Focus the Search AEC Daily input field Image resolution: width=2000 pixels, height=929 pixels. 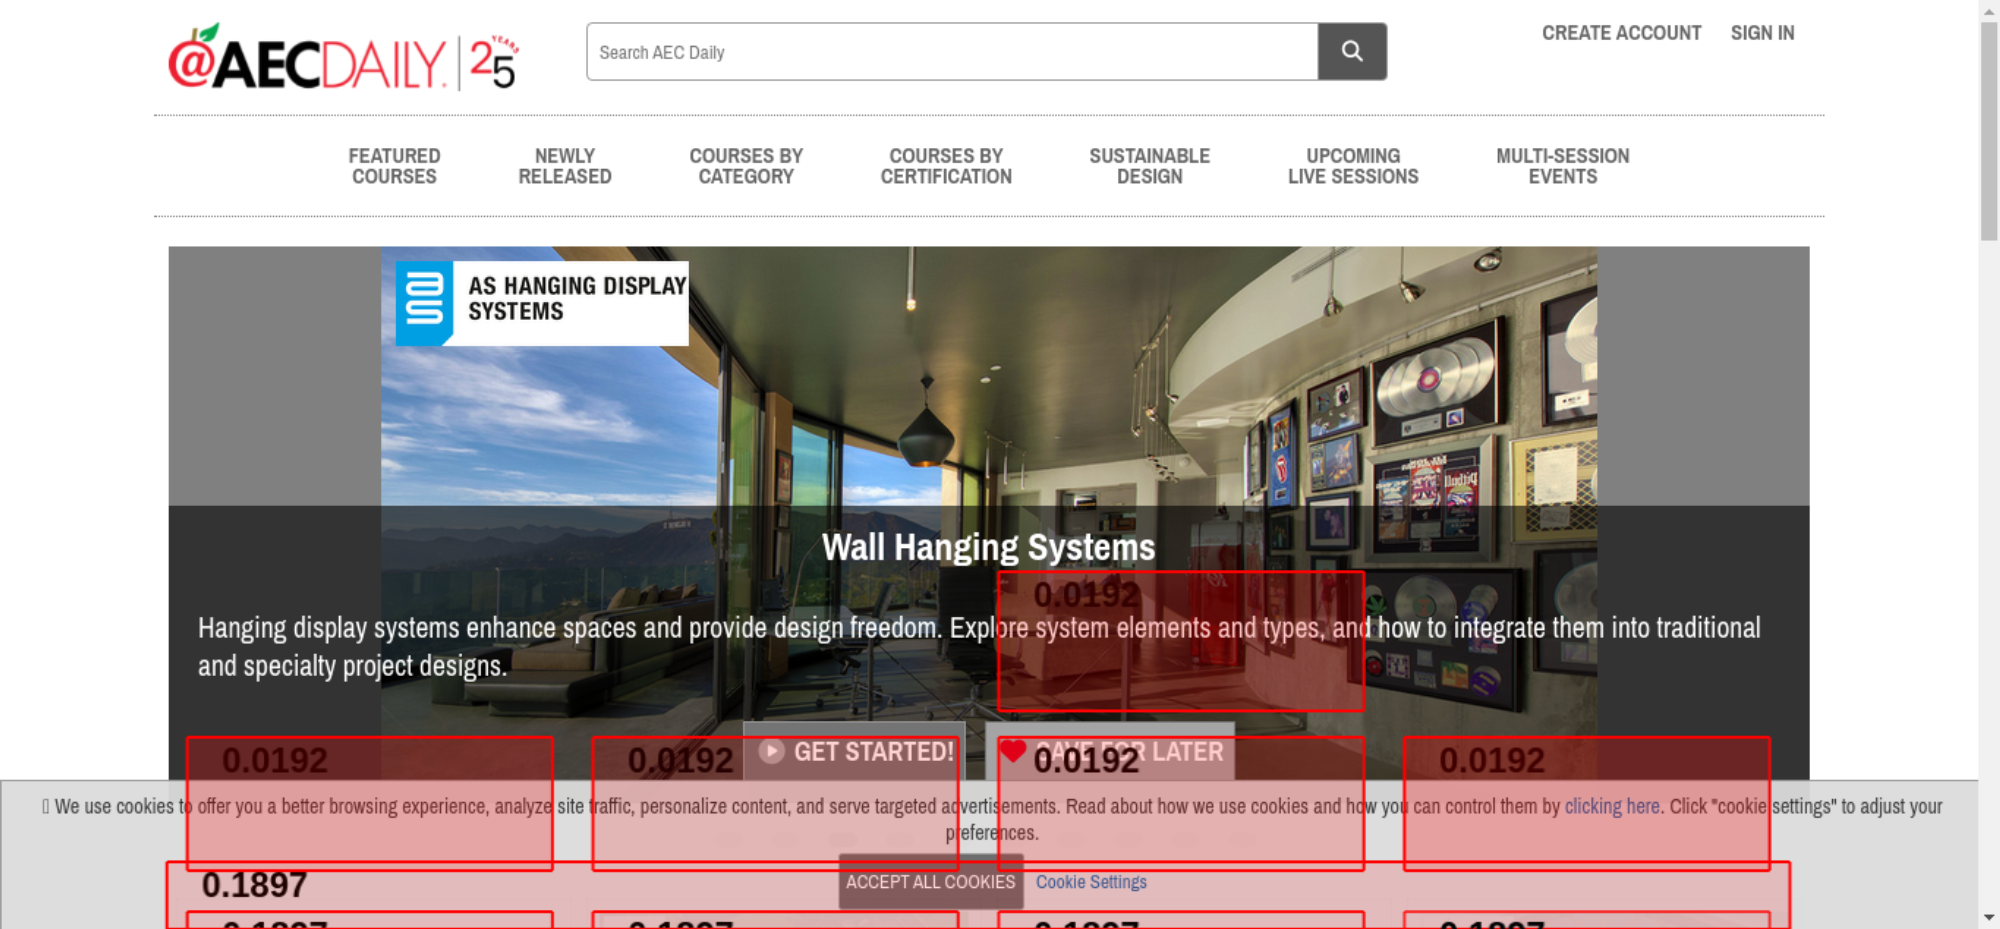[x=951, y=52]
